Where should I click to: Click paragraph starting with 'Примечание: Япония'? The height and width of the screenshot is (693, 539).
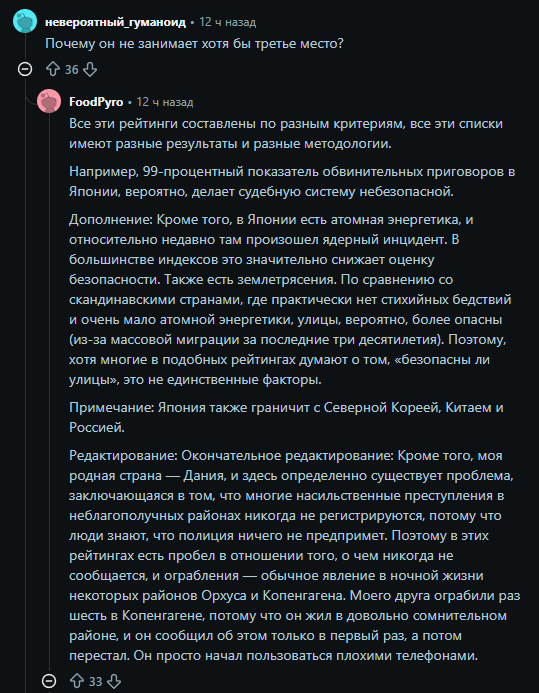[286, 417]
